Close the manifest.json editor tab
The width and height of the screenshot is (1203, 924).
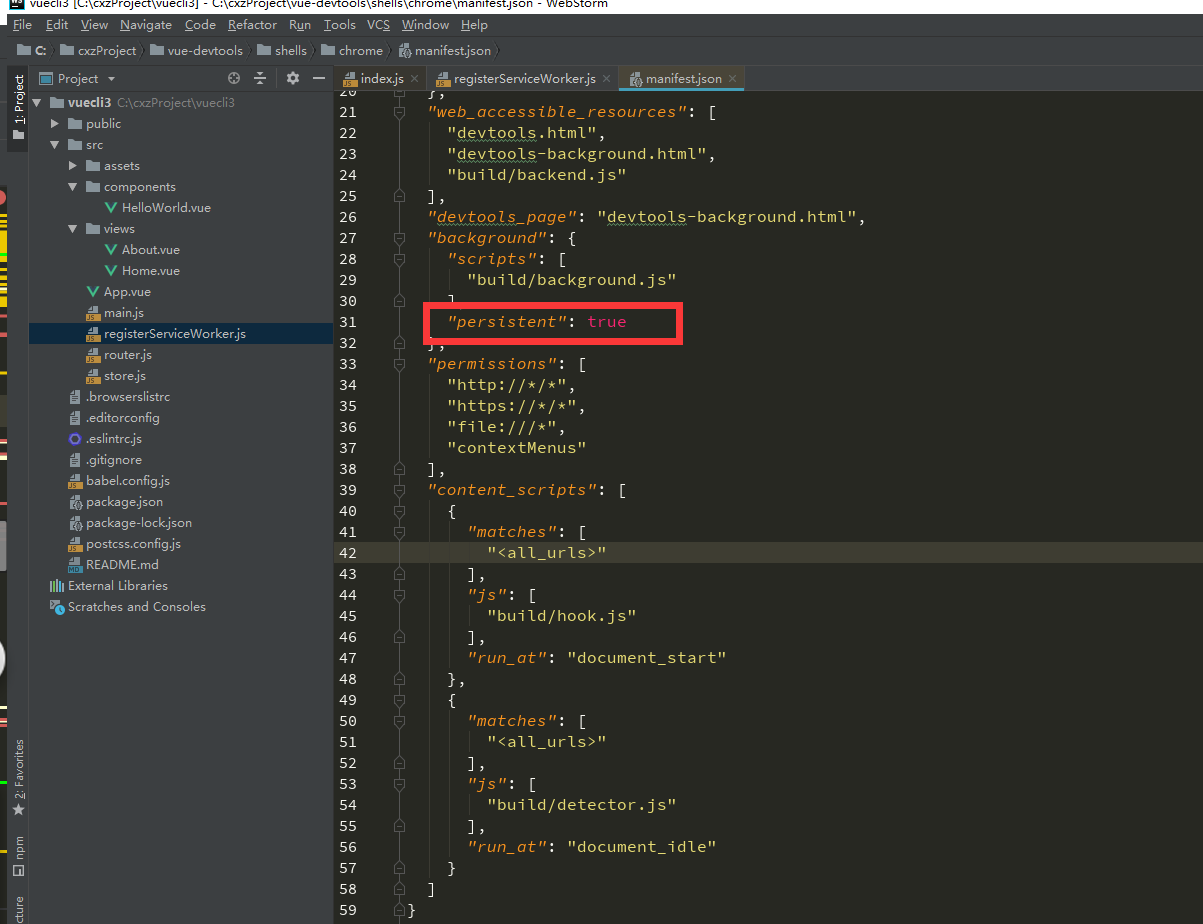click(733, 79)
